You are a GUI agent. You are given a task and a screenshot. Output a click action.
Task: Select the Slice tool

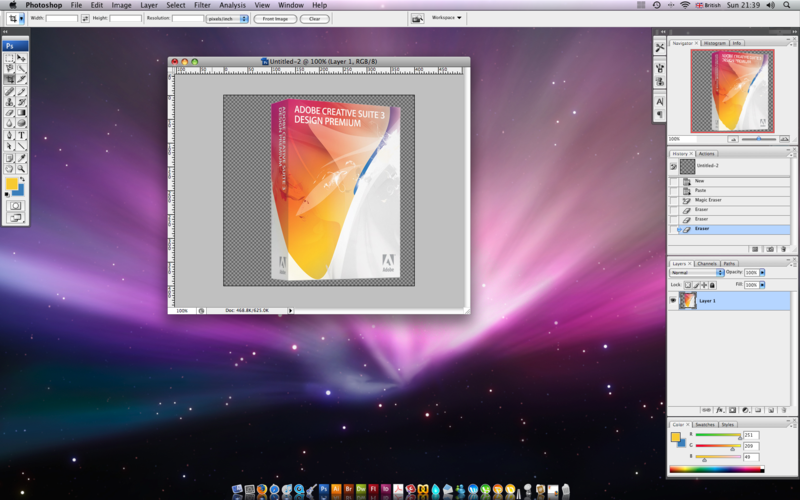coord(21,79)
